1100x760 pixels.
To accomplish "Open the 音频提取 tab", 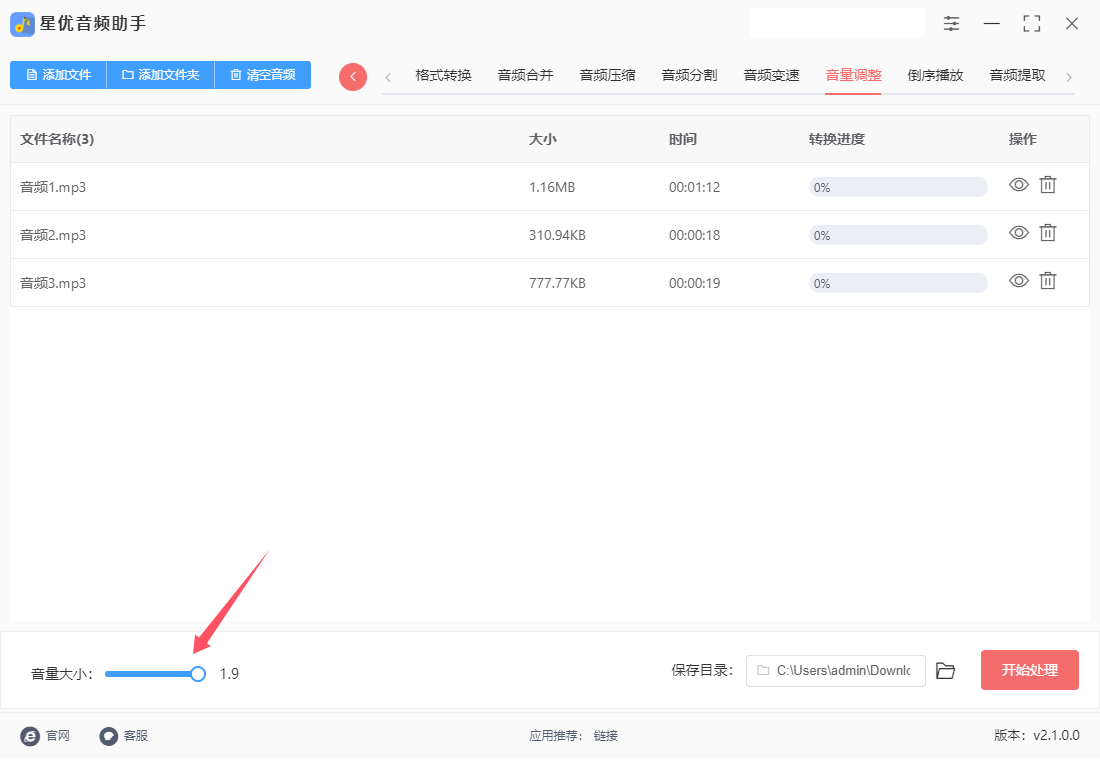I will tap(1017, 75).
